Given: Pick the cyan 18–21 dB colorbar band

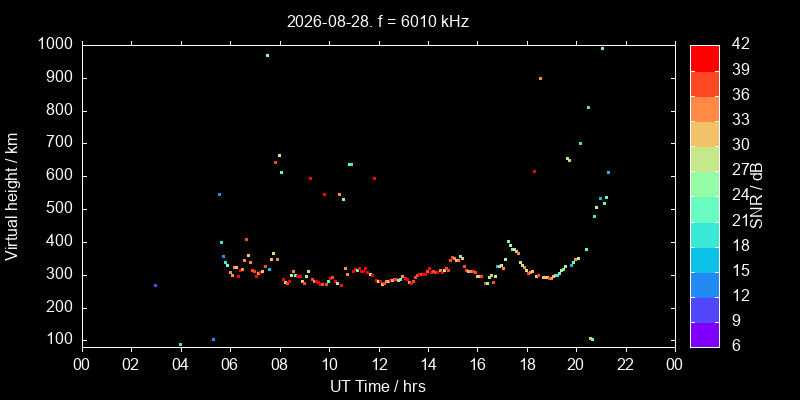Looking at the screenshot, I should 705,234.
